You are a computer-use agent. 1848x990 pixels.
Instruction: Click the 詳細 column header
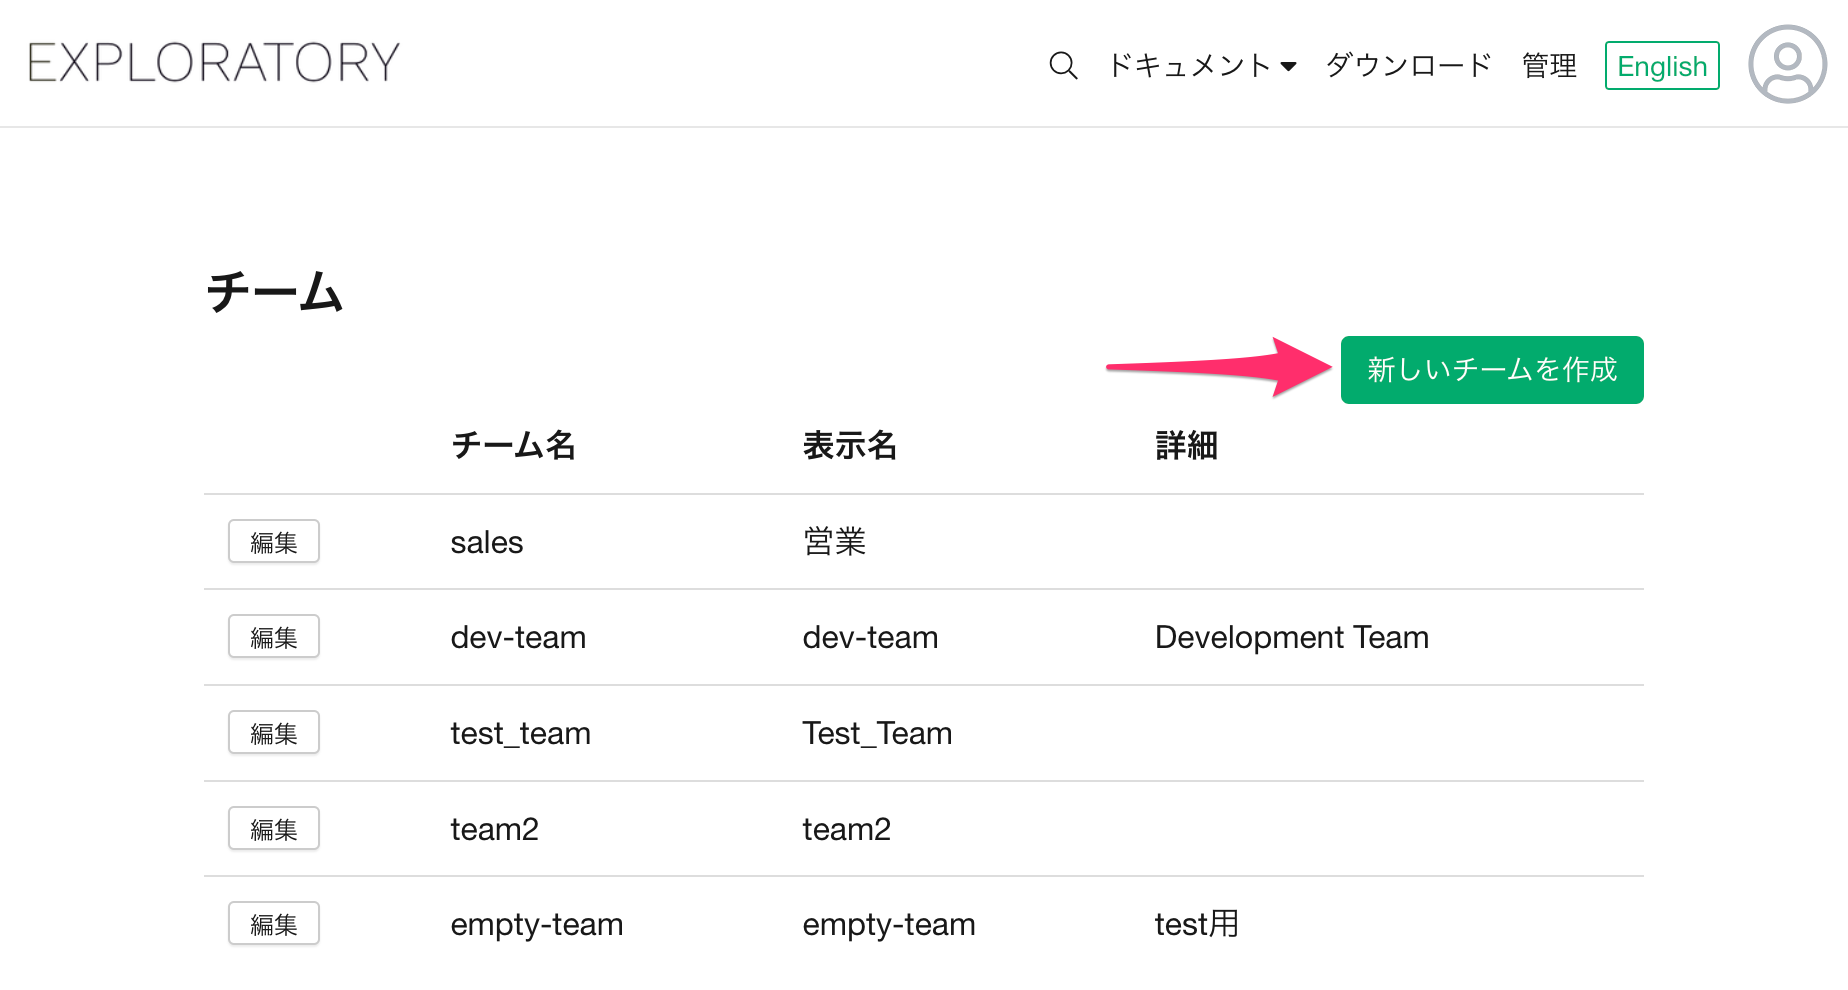point(1186,445)
